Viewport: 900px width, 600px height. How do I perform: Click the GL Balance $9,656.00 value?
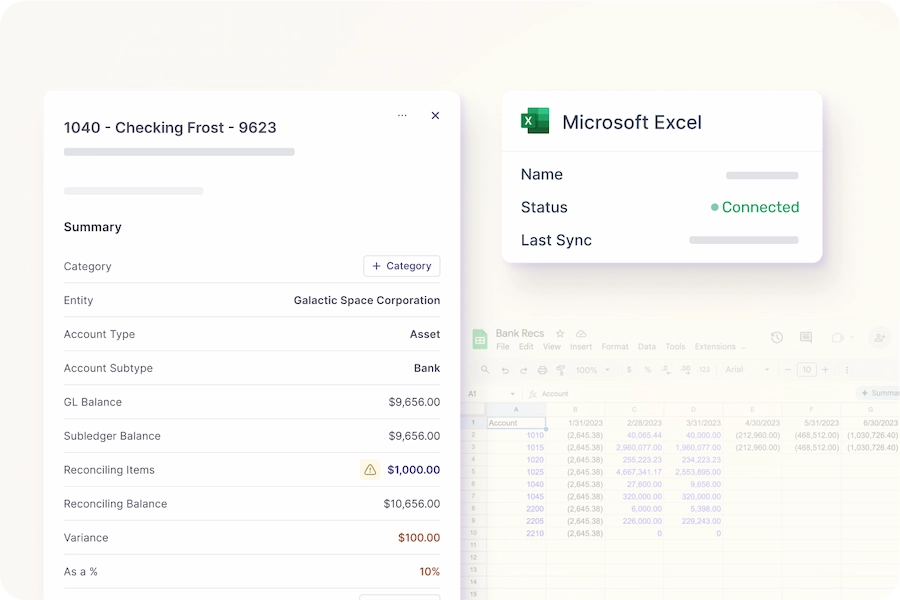point(414,402)
